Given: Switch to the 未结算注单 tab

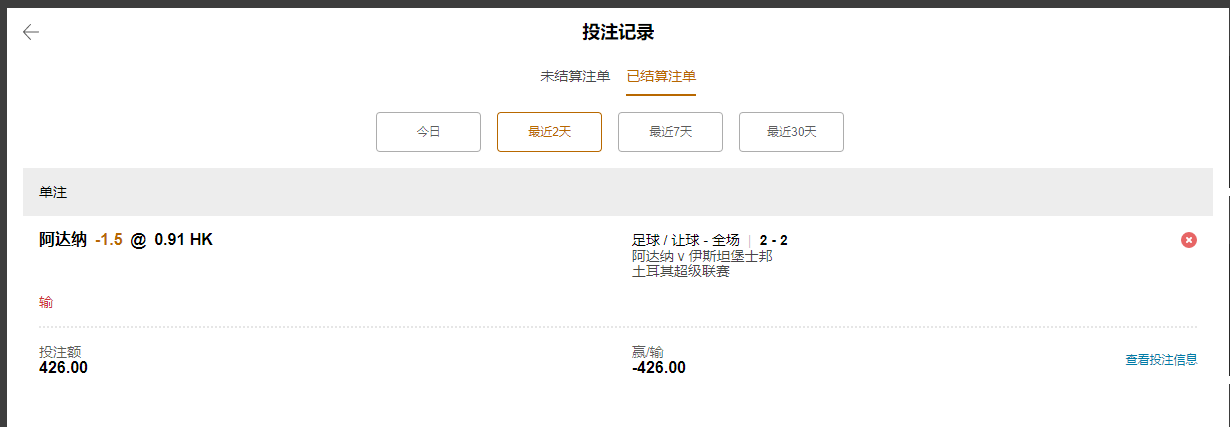Looking at the screenshot, I should (575, 76).
